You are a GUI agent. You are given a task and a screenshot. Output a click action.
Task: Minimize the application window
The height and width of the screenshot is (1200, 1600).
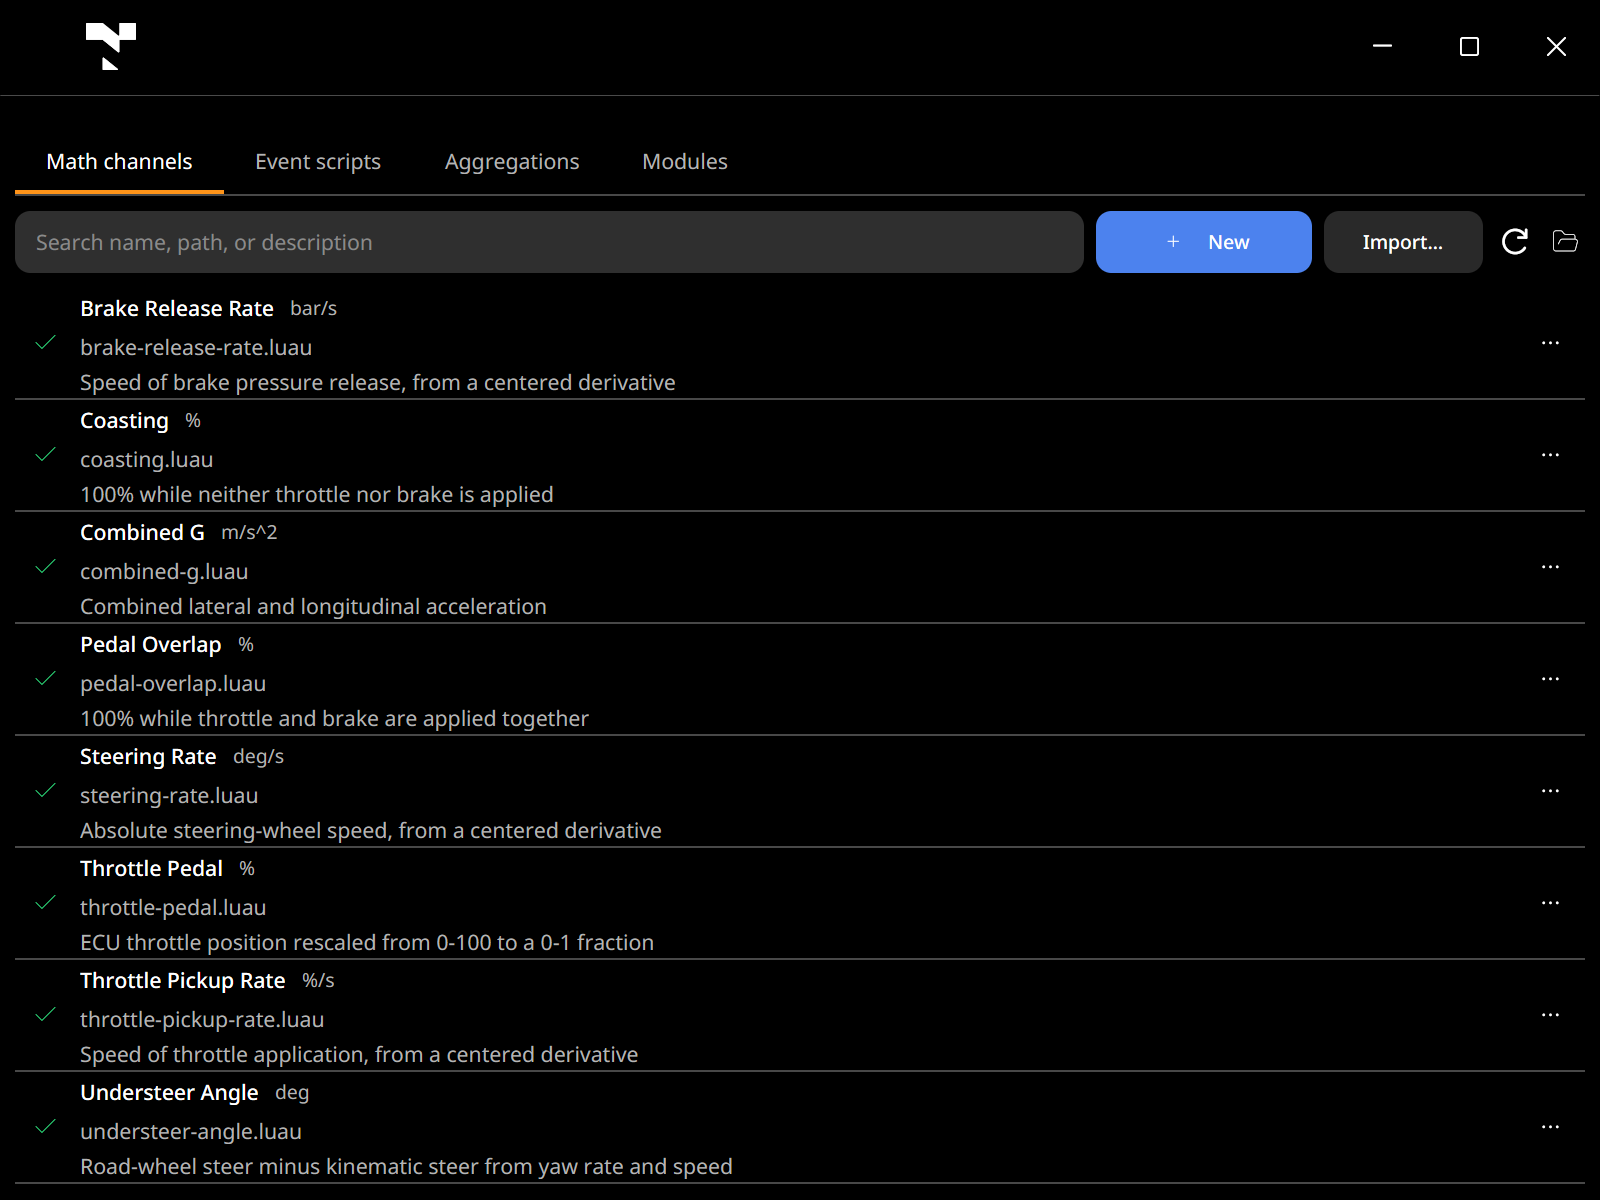point(1383,46)
